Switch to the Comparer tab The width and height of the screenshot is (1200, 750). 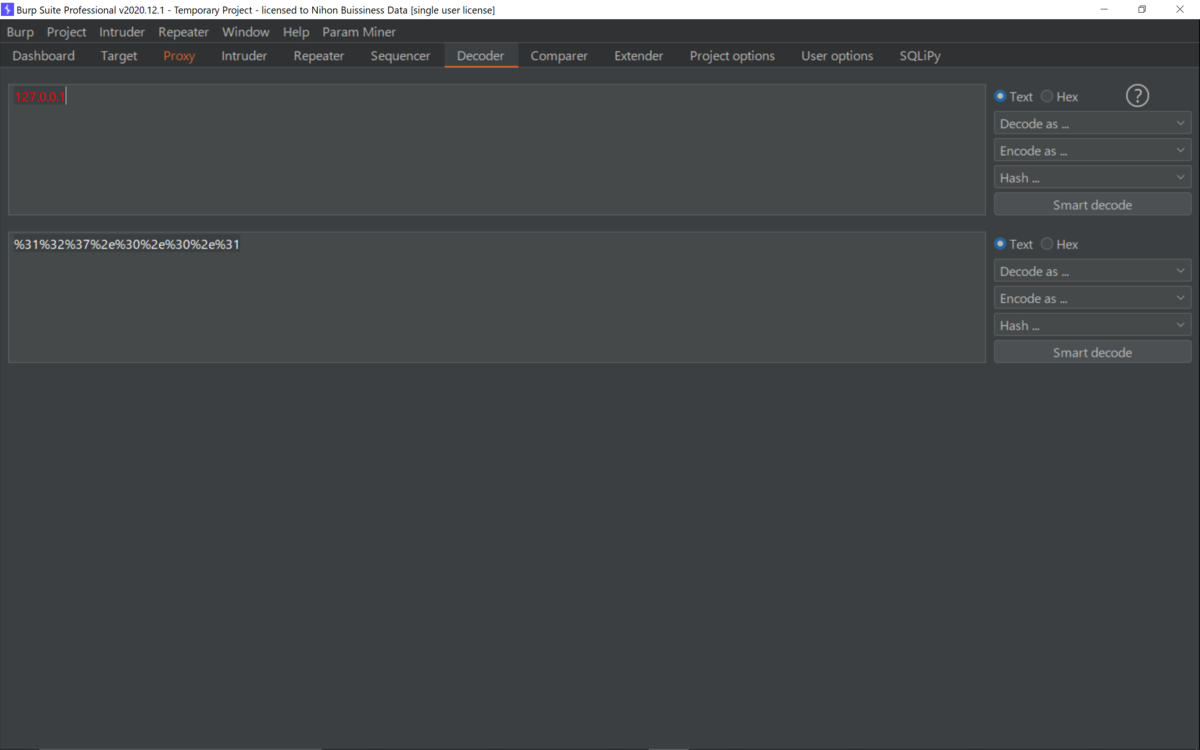[x=559, y=56]
